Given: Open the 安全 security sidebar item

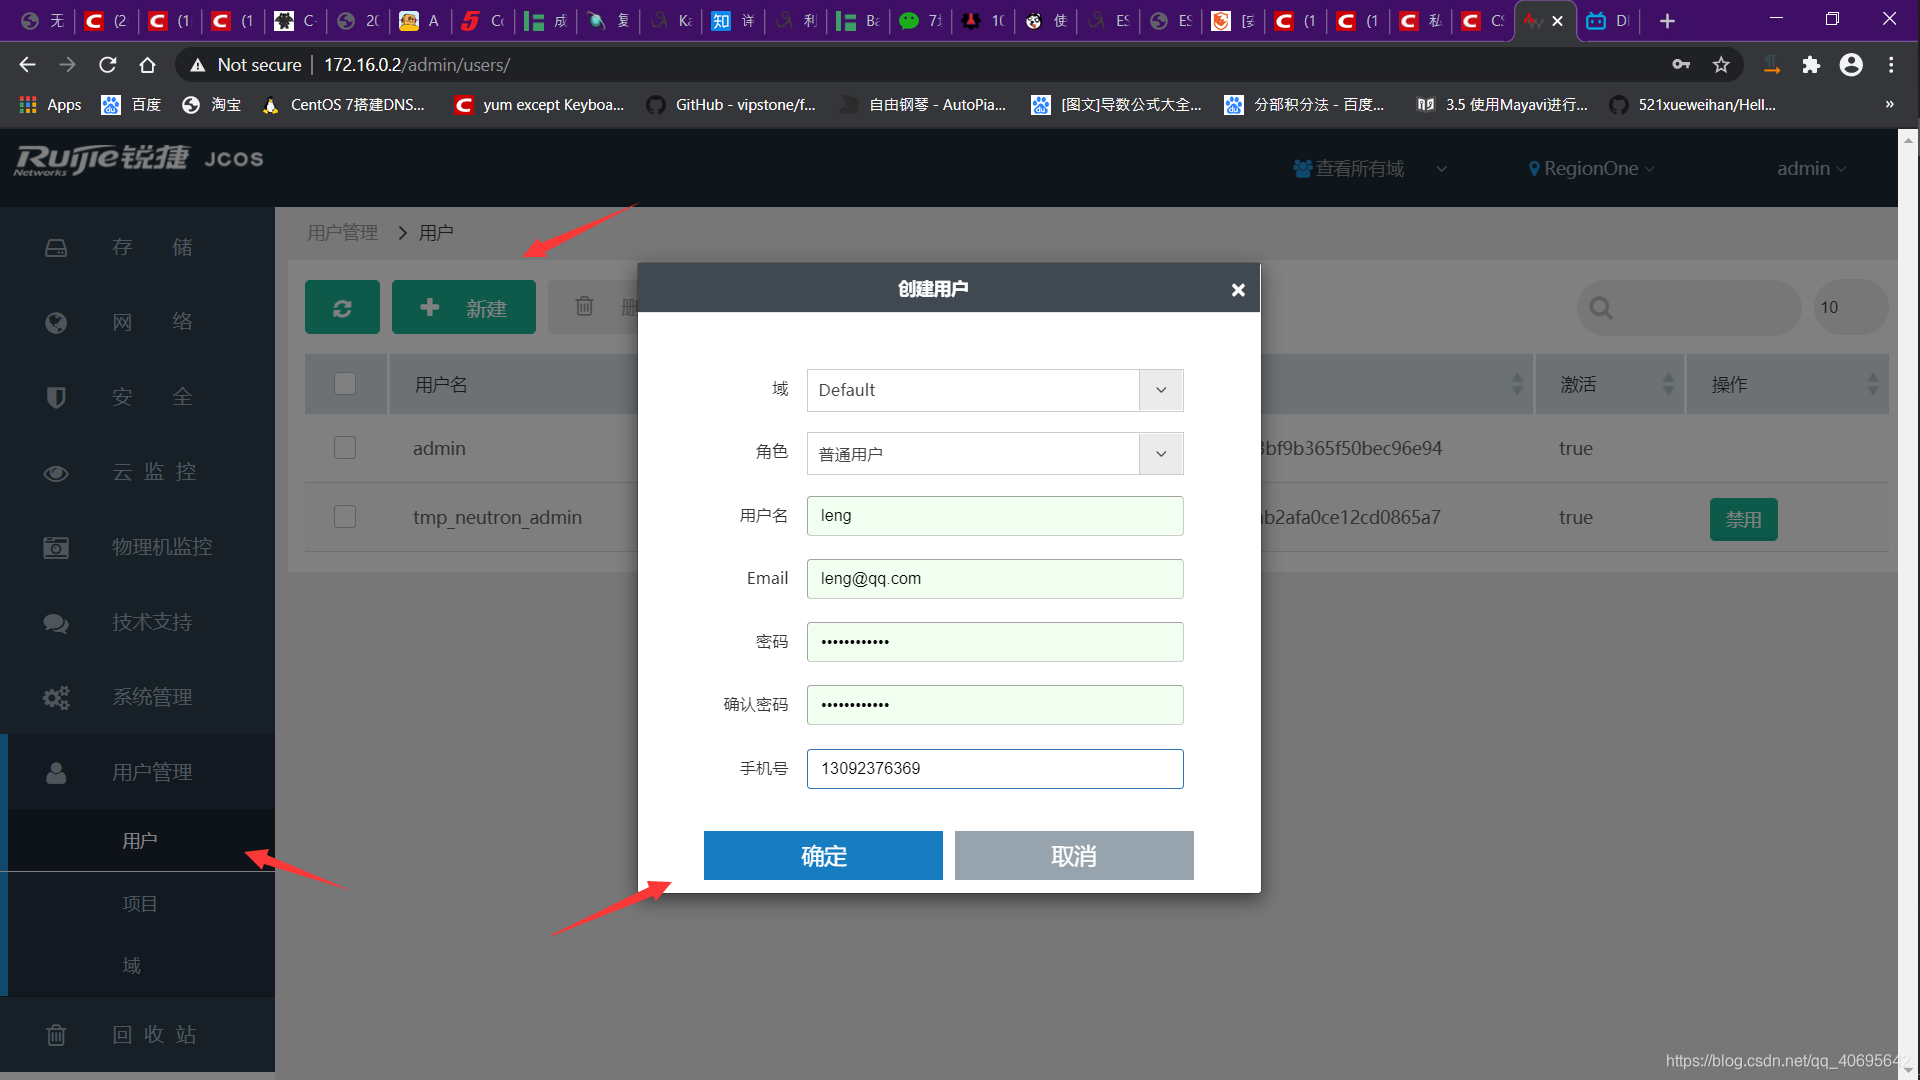Looking at the screenshot, I should (x=137, y=397).
